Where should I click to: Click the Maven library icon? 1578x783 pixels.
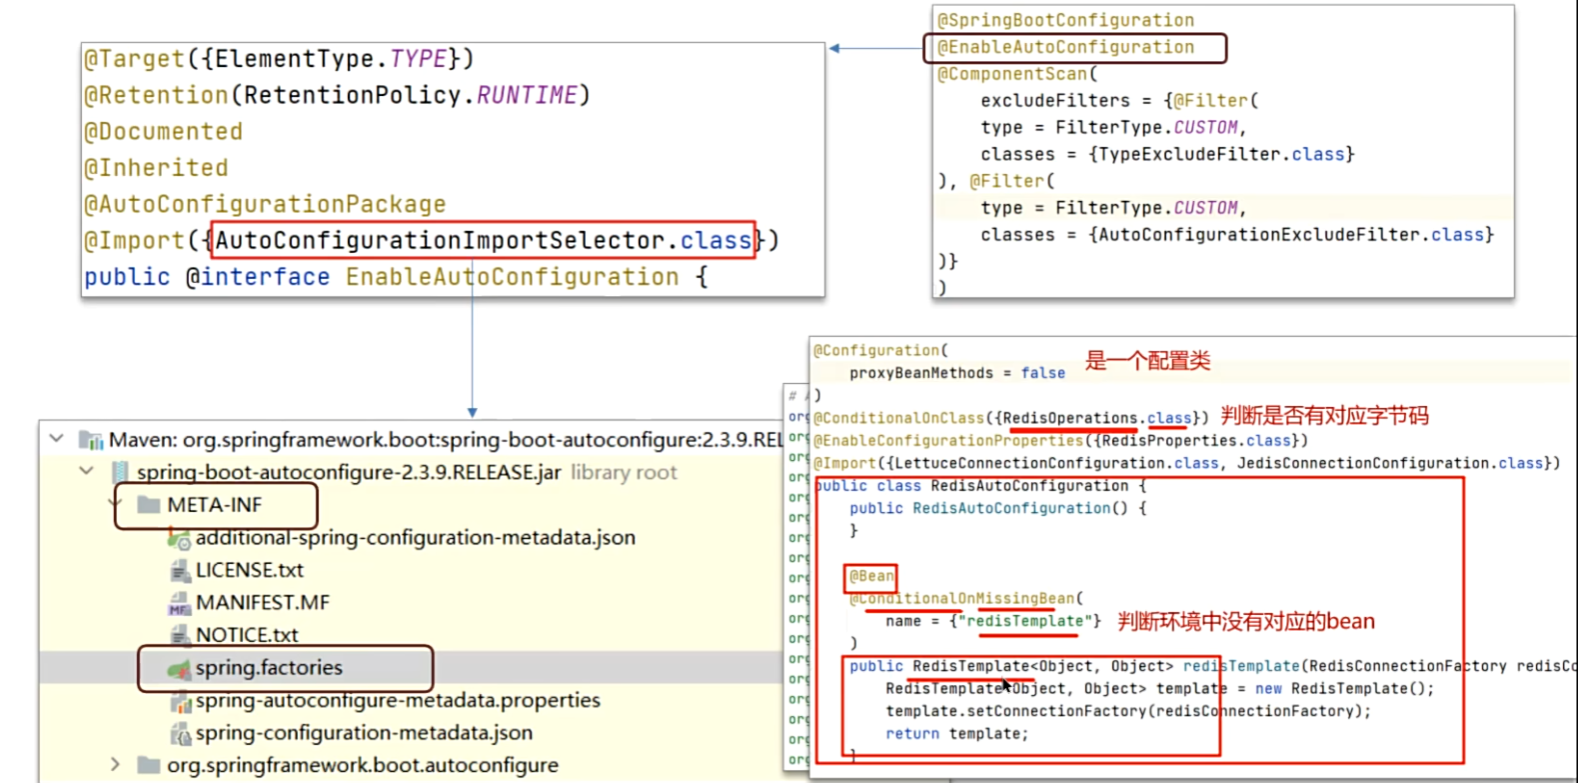[x=92, y=440]
